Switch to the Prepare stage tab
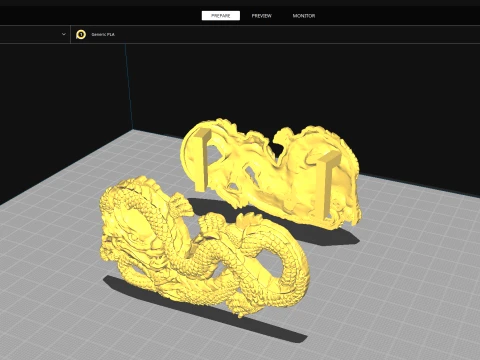 pyautogui.click(x=221, y=16)
